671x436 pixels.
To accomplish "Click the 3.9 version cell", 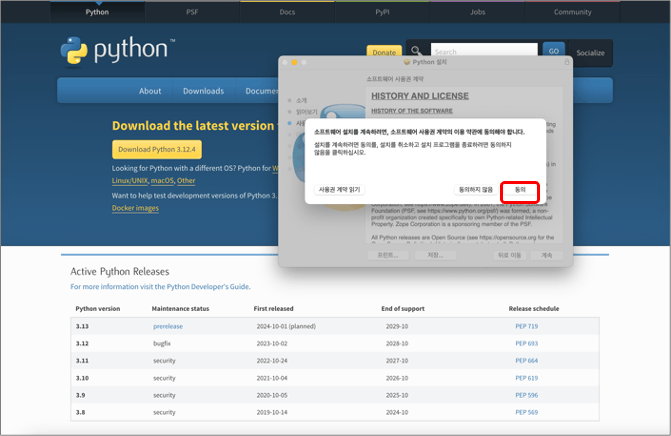I will (80, 395).
